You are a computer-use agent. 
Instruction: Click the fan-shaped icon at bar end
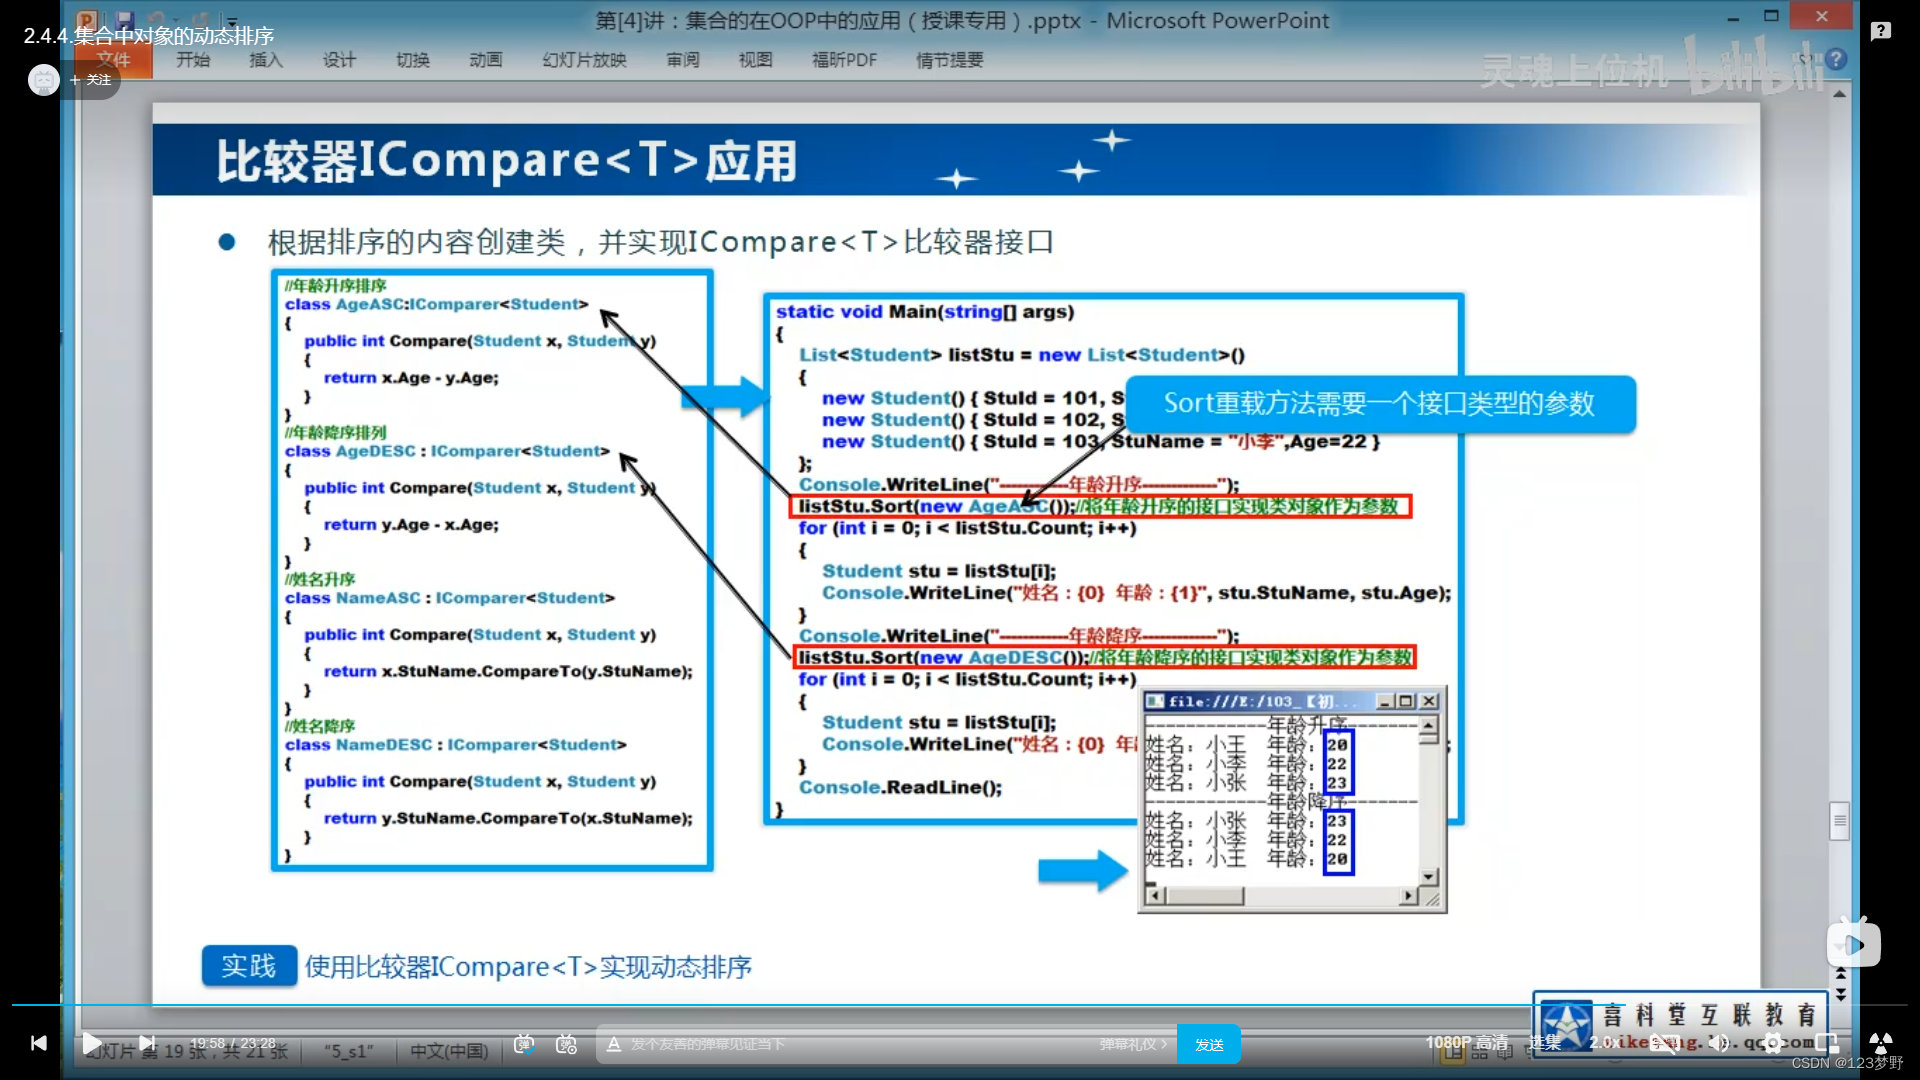click(1880, 1043)
